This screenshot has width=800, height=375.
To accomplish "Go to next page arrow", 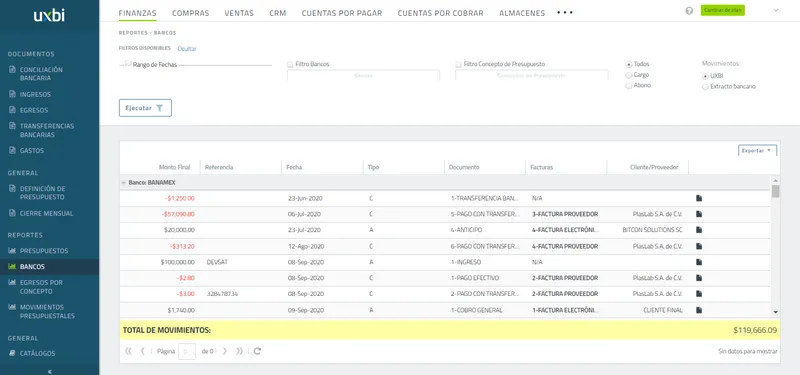I will point(224,351).
